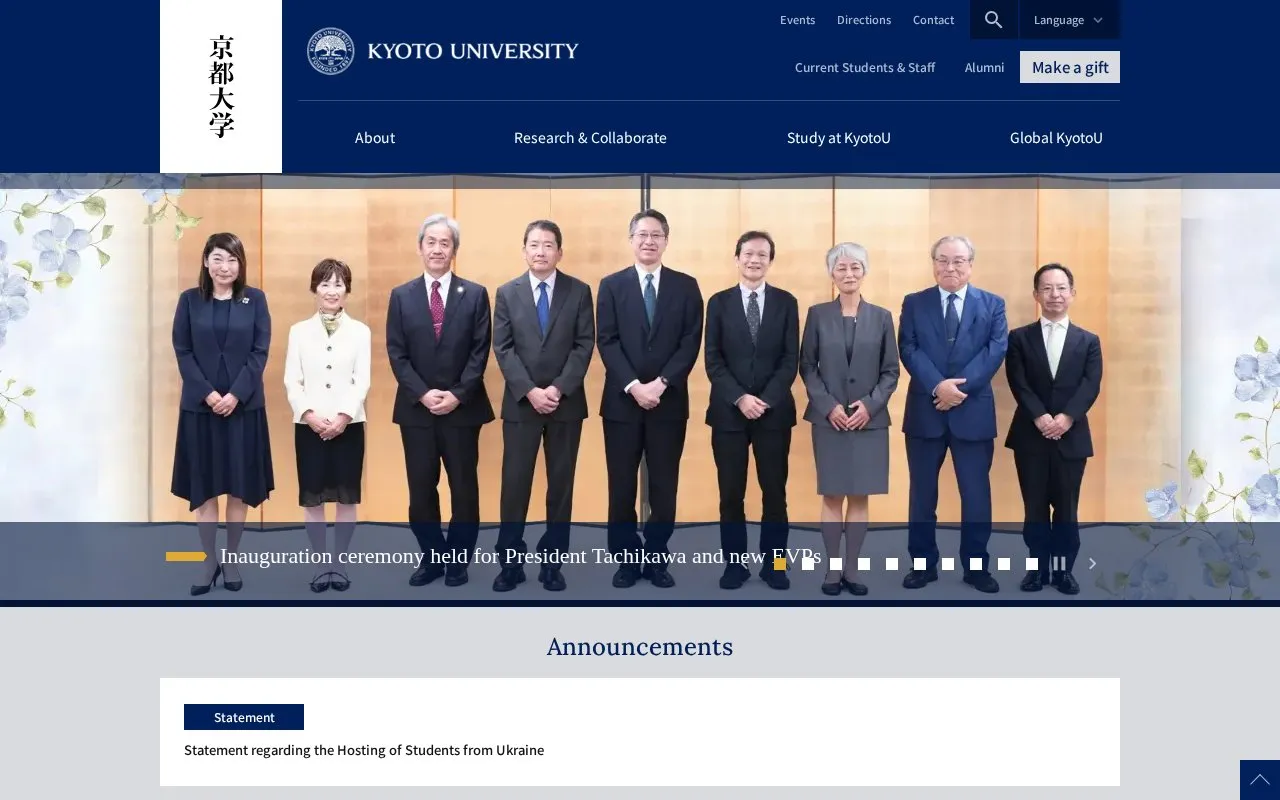Image resolution: width=1280 pixels, height=800 pixels.
Task: Select the tenth slide indicator dot
Action: pos(1032,564)
